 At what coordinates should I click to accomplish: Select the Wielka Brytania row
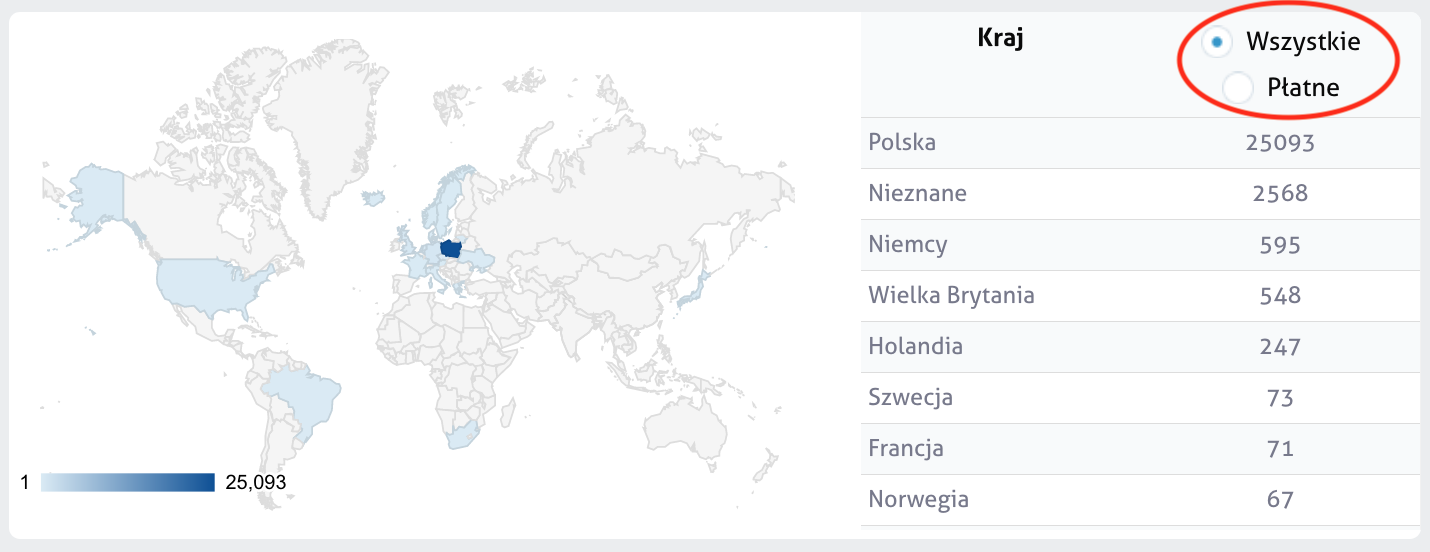(x=1140, y=295)
